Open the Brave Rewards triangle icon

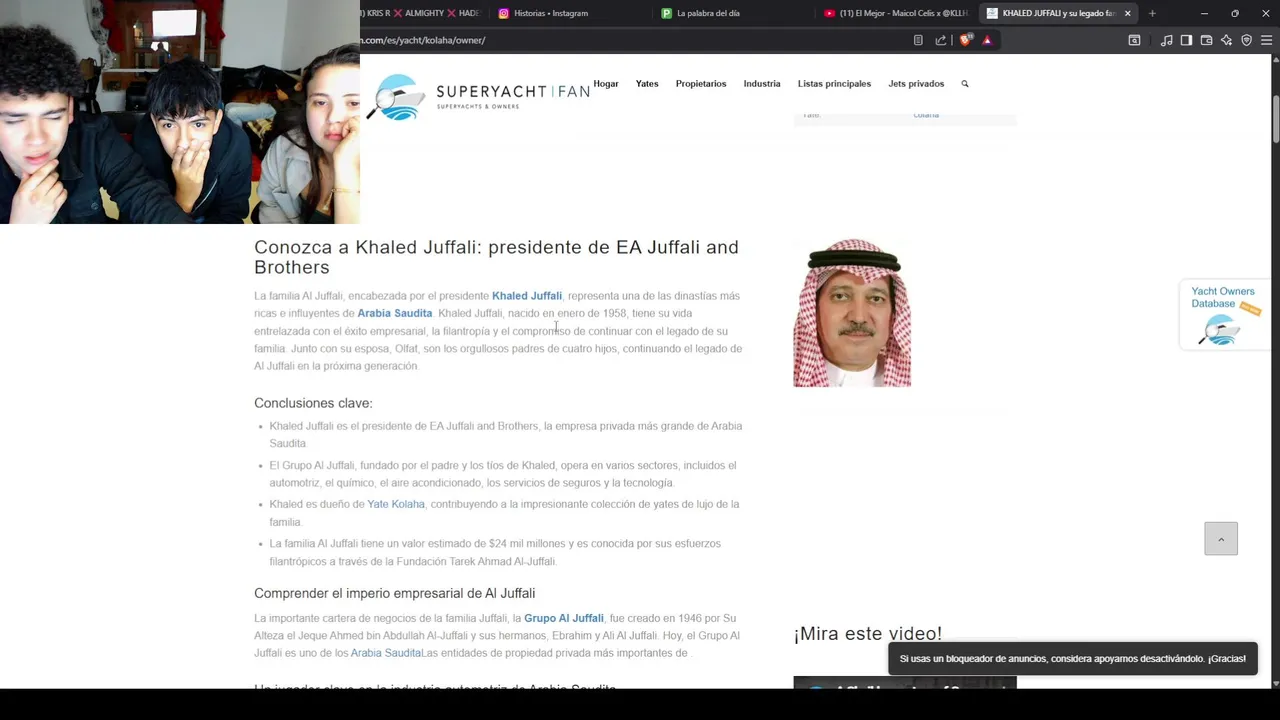[x=987, y=40]
